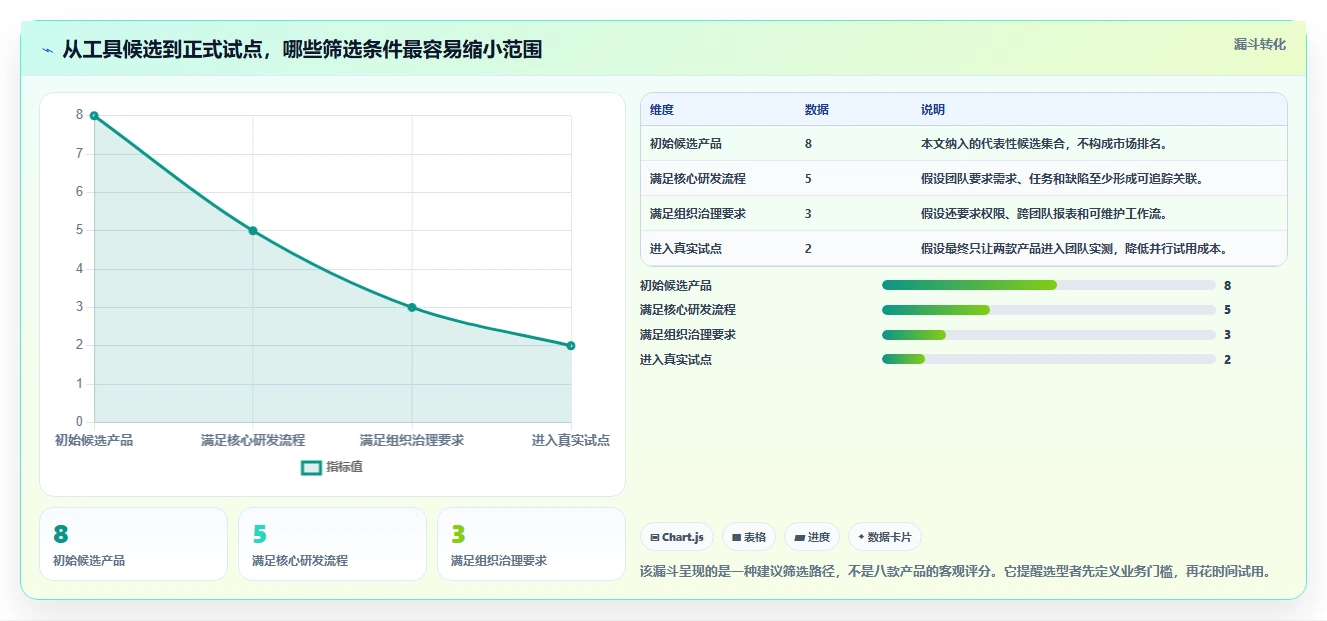Click progress list label 满足组织治理要求
Viewport: 1327px width, 621px height.
tap(688, 335)
